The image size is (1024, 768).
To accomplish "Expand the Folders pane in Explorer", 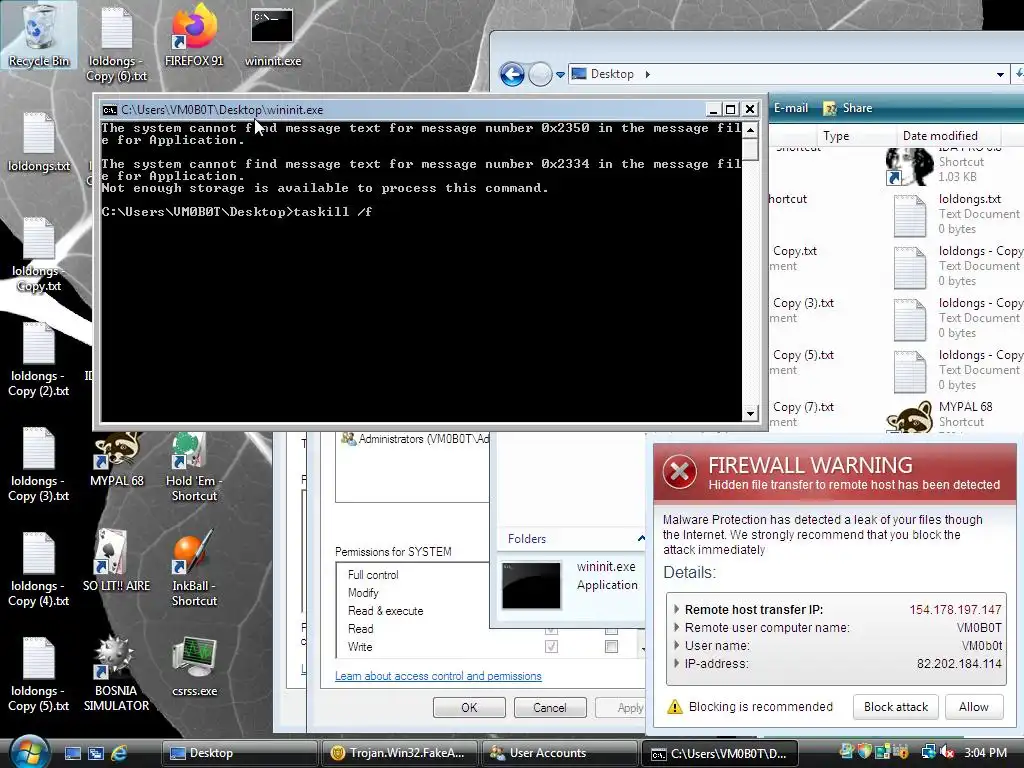I will (641, 538).
